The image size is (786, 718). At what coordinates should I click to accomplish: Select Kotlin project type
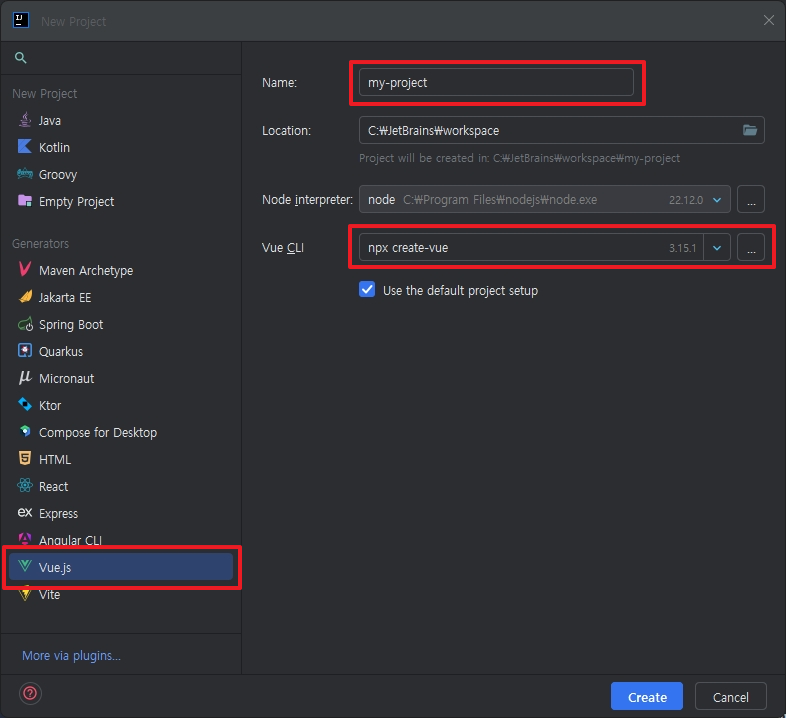[121, 147]
